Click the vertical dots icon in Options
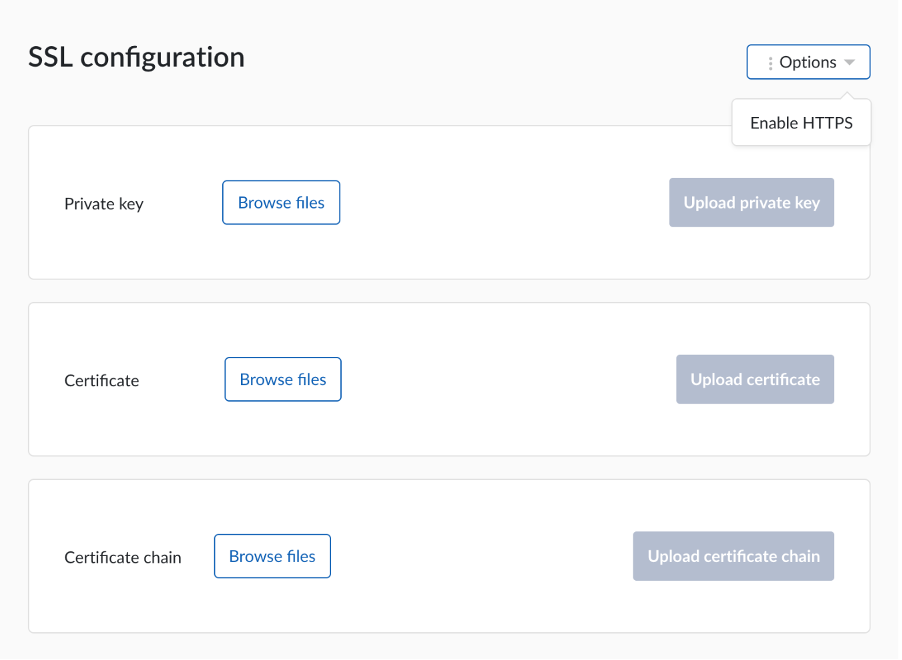Screen dimensions: 902x660 (770, 63)
